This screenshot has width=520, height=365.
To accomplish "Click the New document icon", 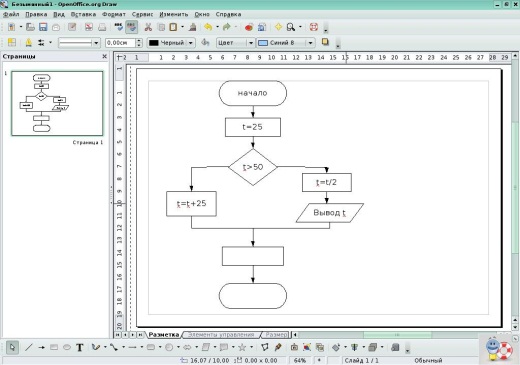I will (12, 27).
